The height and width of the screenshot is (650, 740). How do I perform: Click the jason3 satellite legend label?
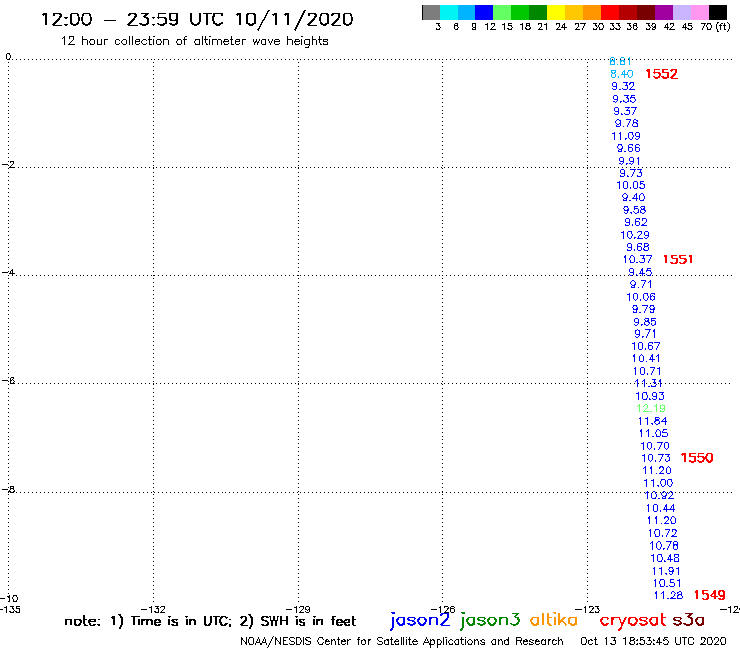tap(490, 620)
